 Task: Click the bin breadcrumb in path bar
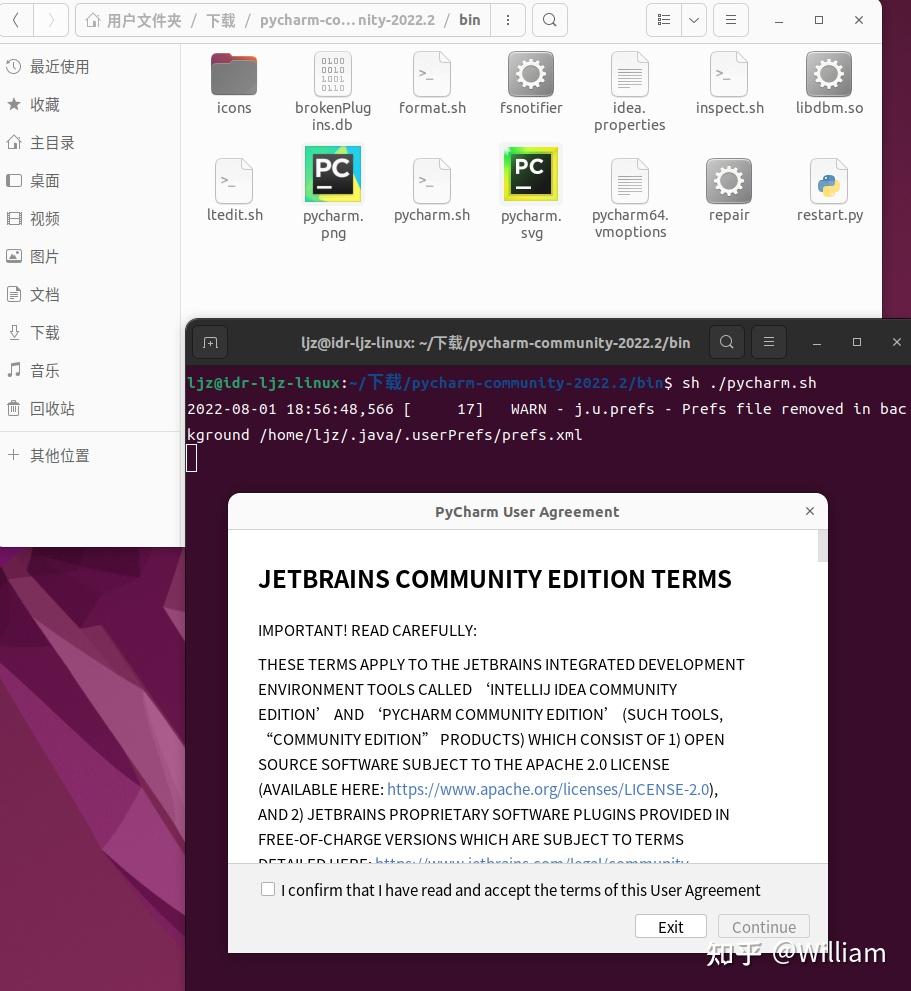[x=470, y=20]
